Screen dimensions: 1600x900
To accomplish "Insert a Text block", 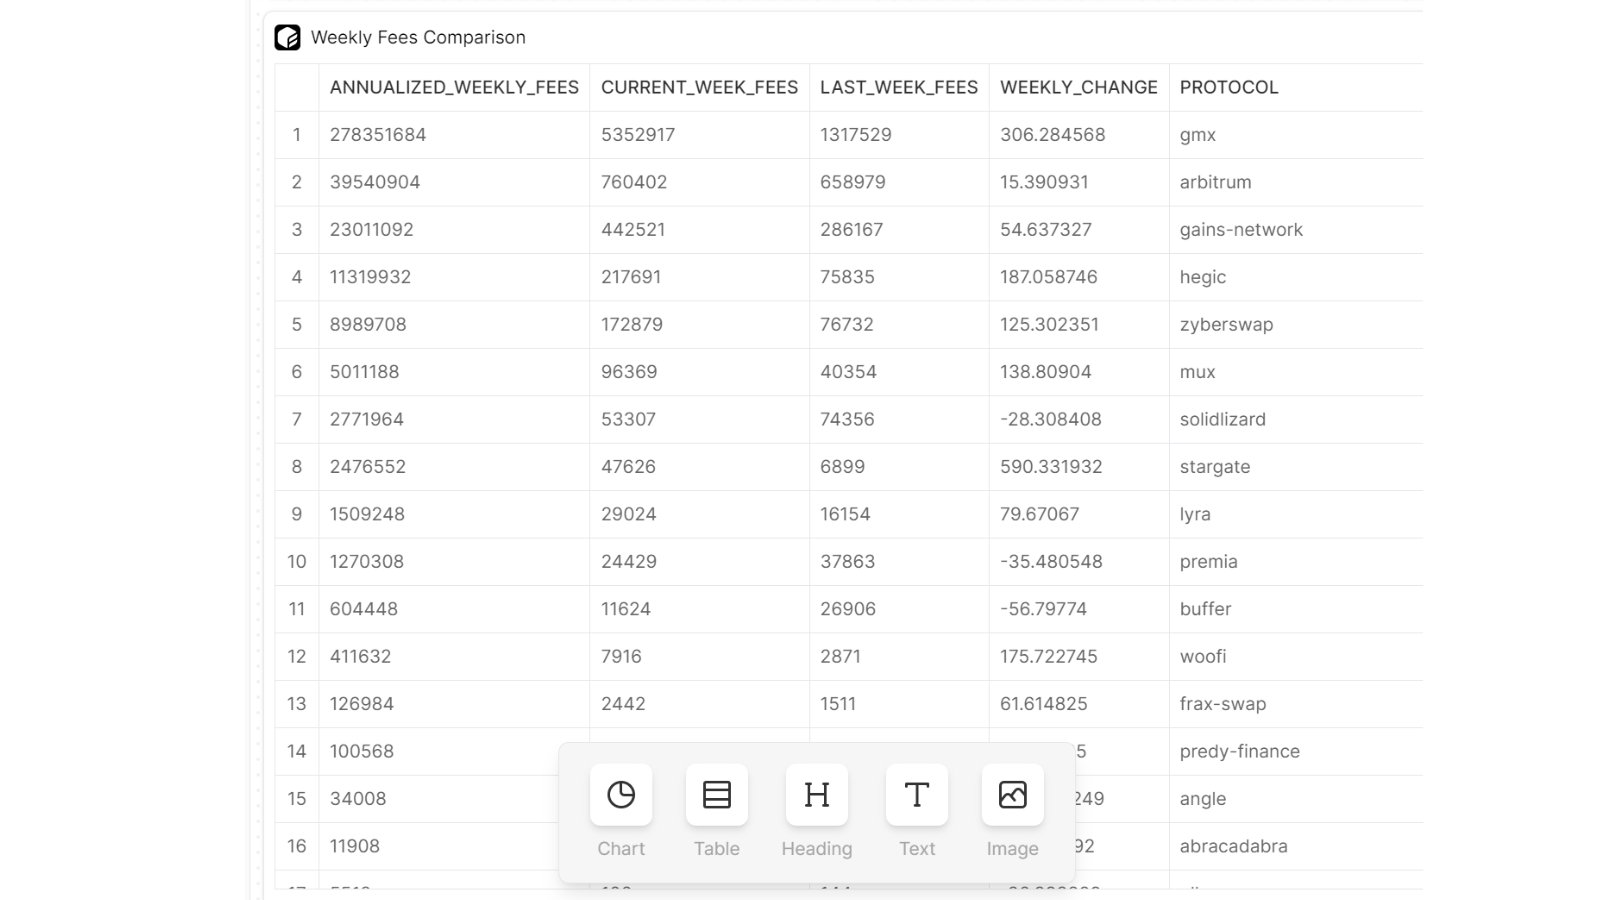I will pyautogui.click(x=917, y=795).
